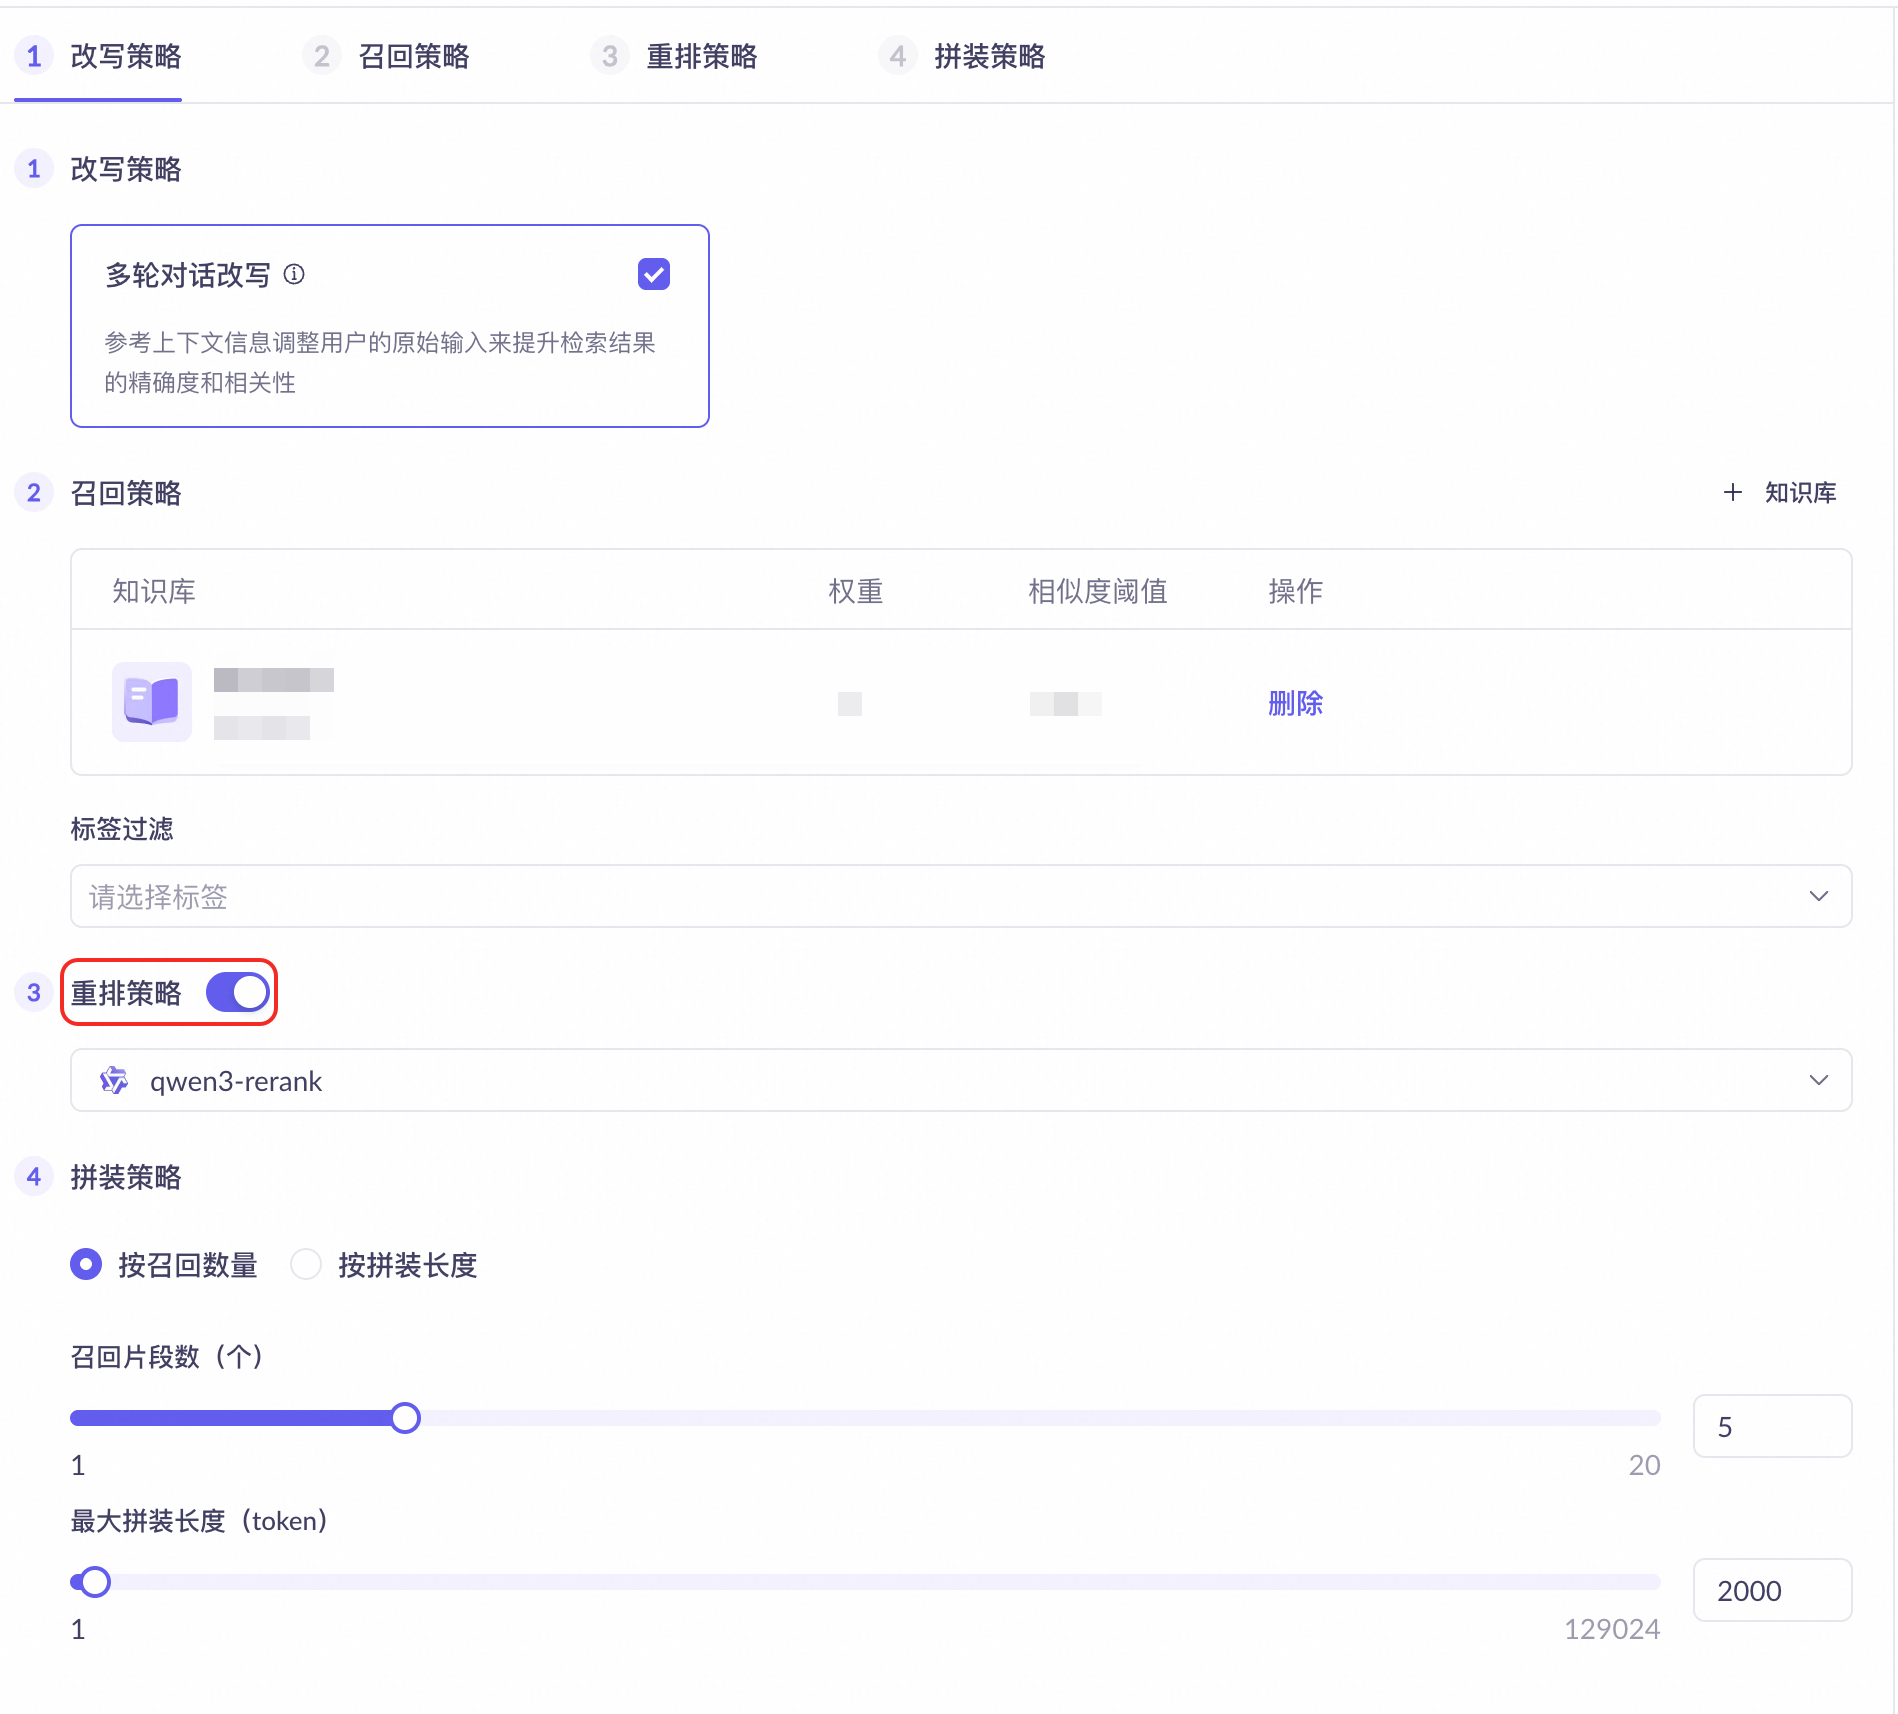Click 删除 to remove the knowledge base
This screenshot has width=1898, height=1714.
[1295, 703]
